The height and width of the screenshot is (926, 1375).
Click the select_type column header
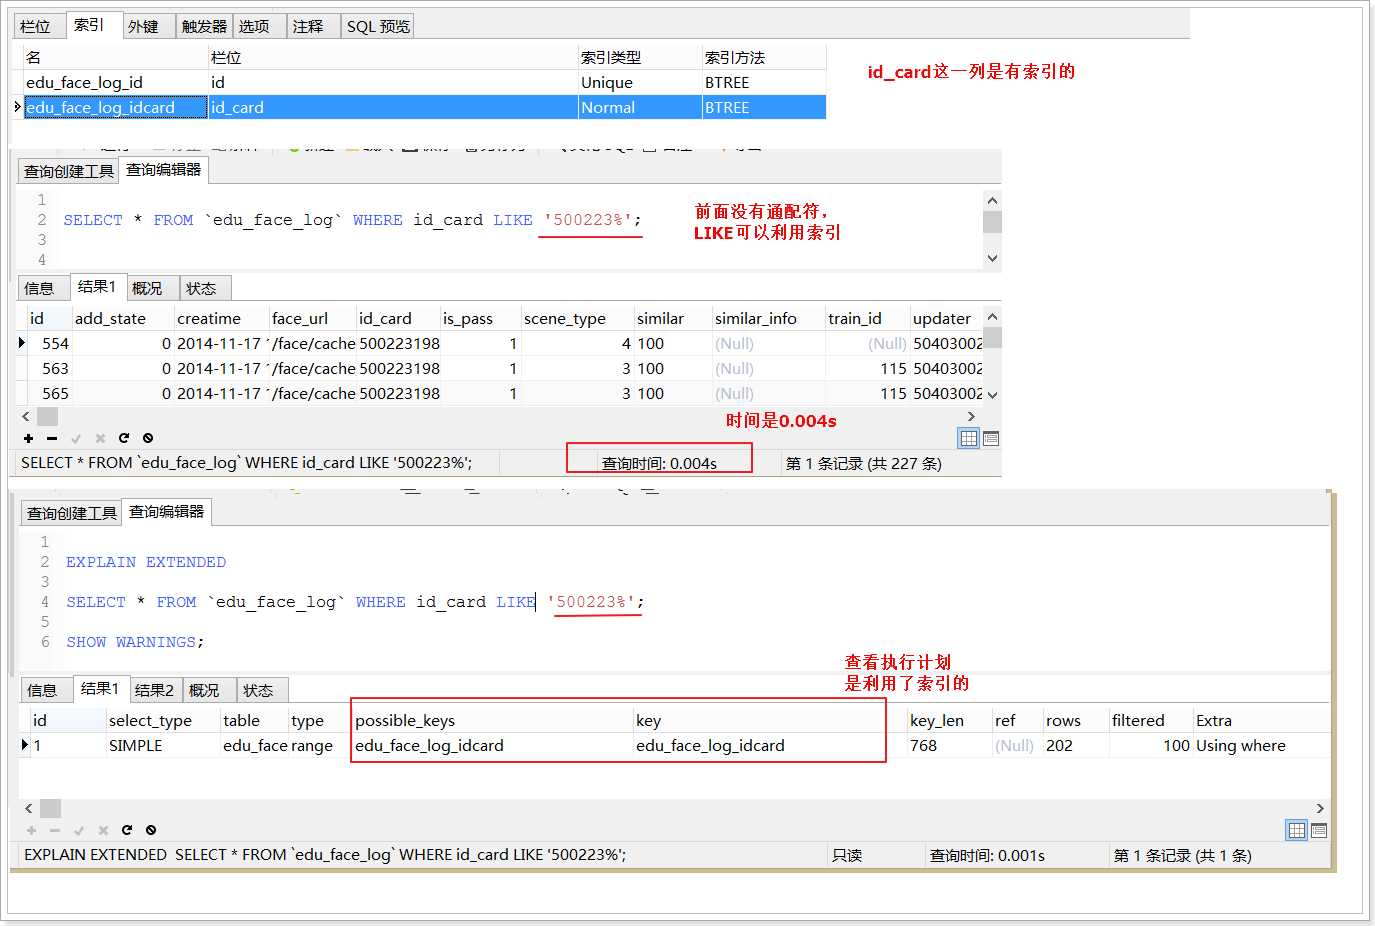(163, 720)
